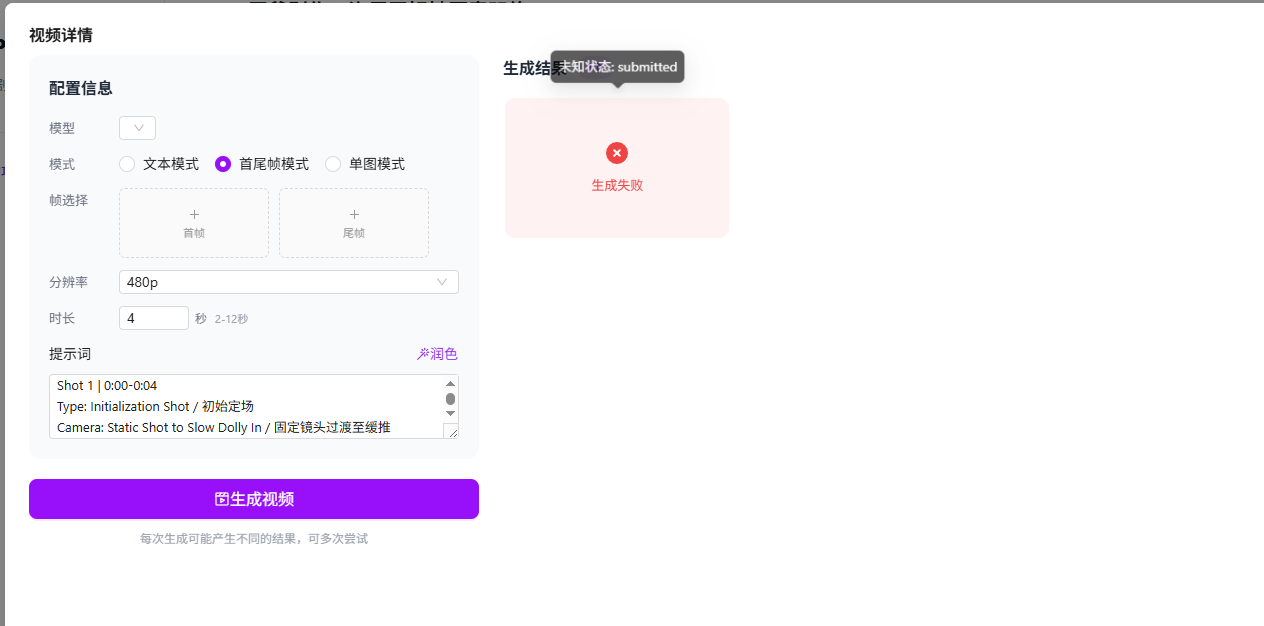Click the 帧选择 label
Screen dimensions: 1264x626
(x=69, y=200)
